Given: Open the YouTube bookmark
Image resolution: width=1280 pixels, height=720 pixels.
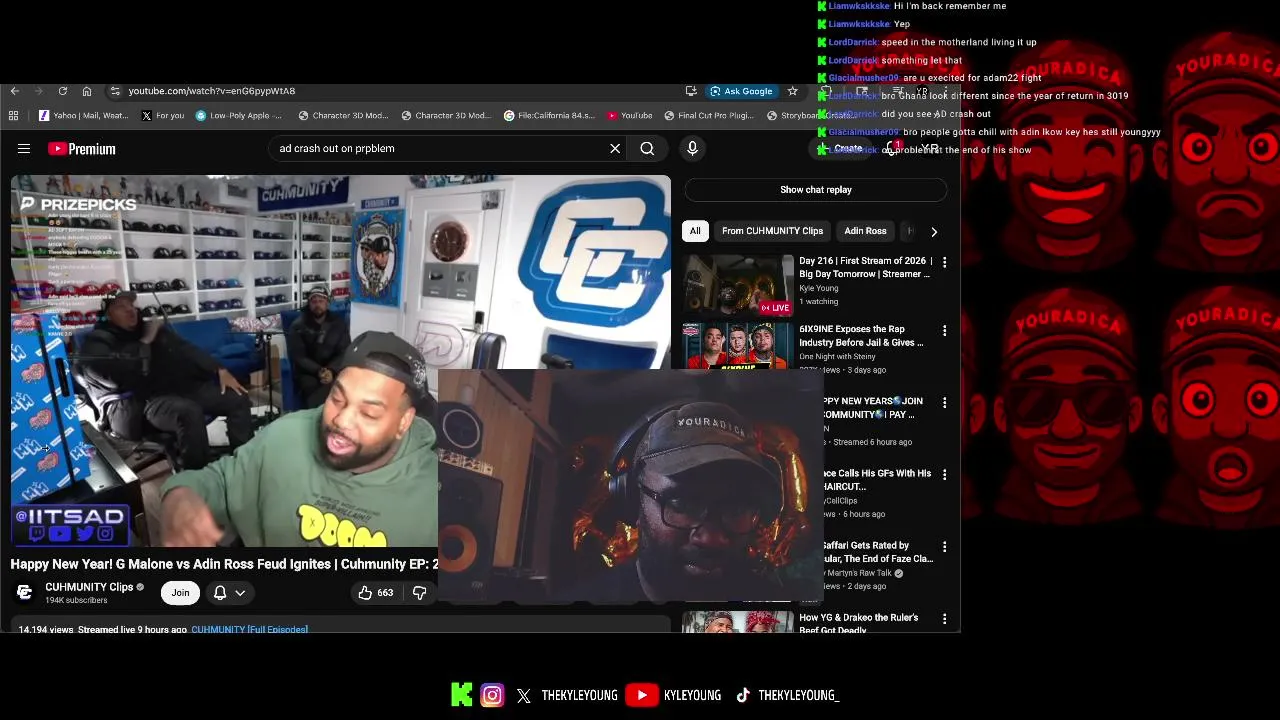Looking at the screenshot, I should [x=630, y=116].
